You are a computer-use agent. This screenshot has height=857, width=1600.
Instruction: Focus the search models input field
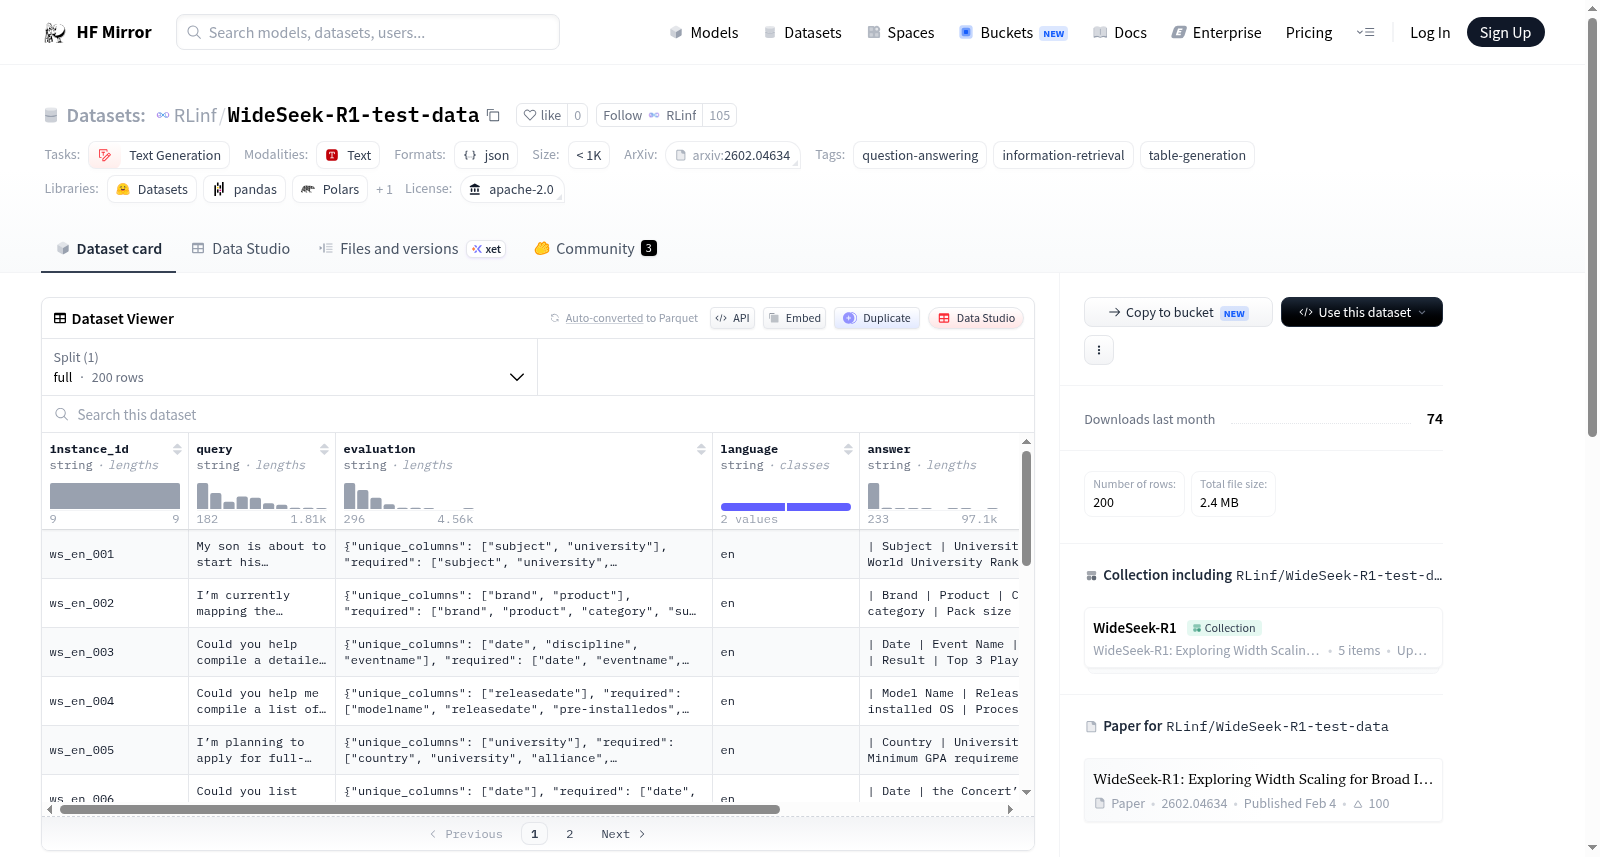[x=368, y=33]
